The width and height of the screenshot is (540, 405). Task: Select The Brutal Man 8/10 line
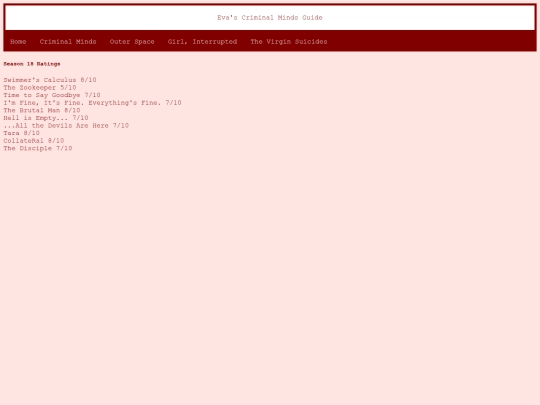click(42, 110)
